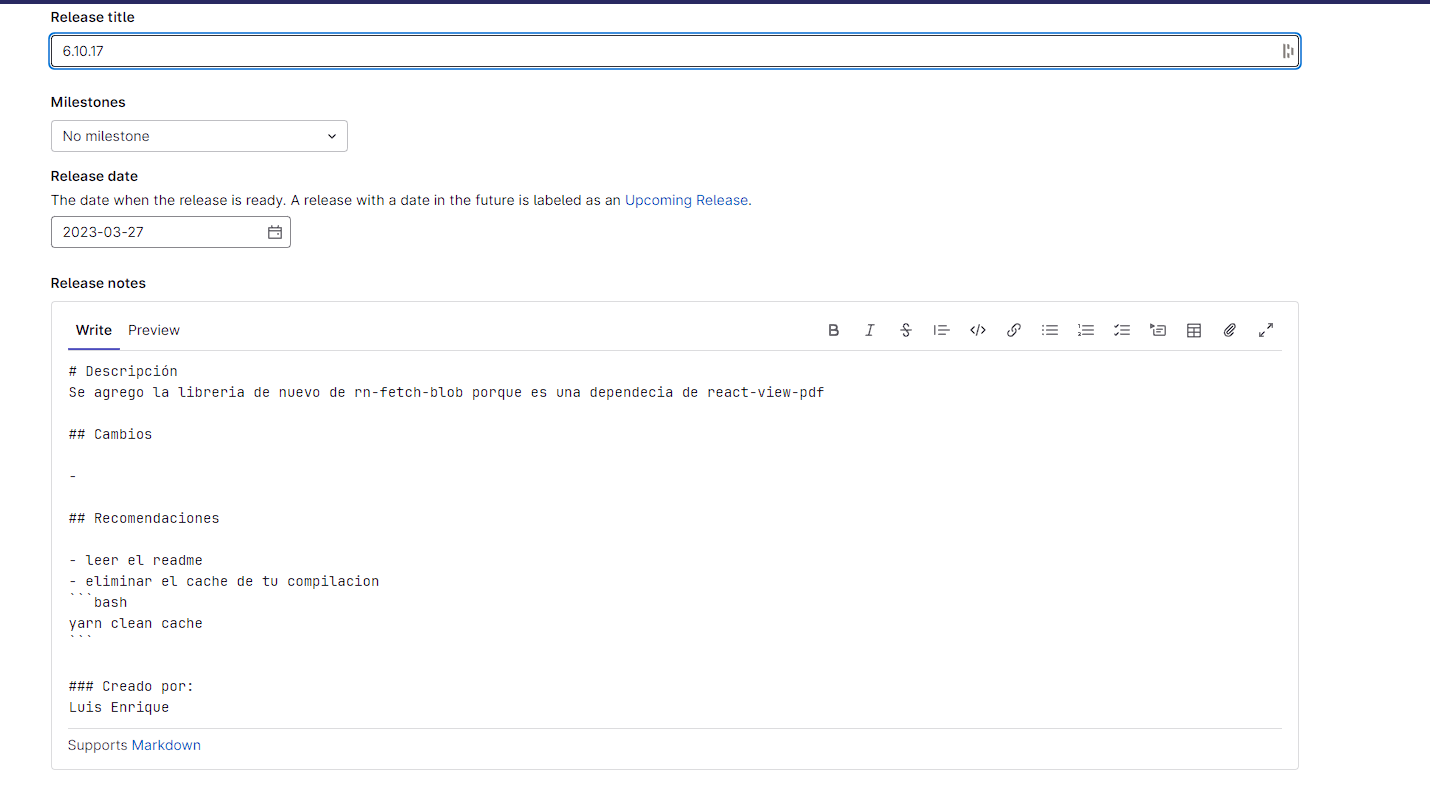Click the "## Cambios" heading line

[x=111, y=434]
